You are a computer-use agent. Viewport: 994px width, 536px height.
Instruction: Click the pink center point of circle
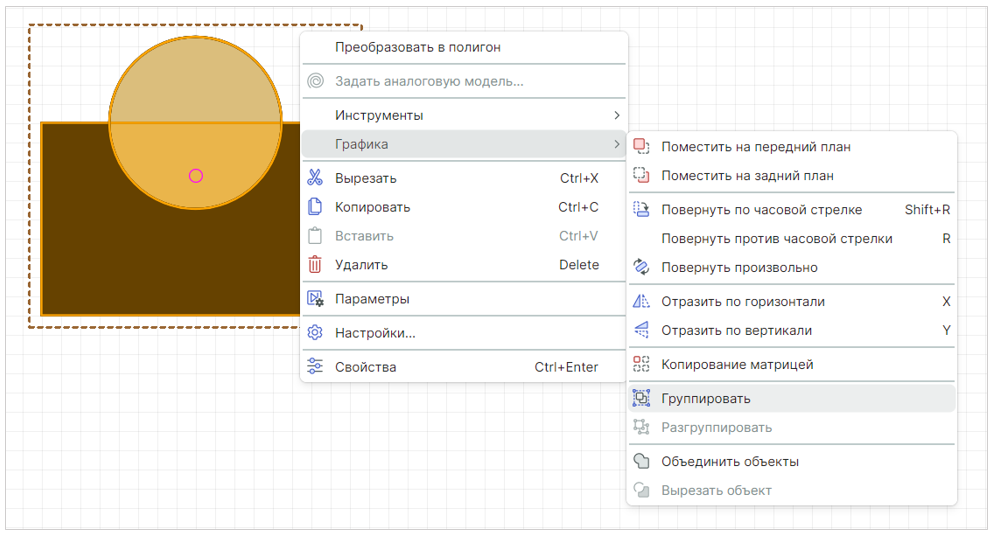click(x=196, y=176)
